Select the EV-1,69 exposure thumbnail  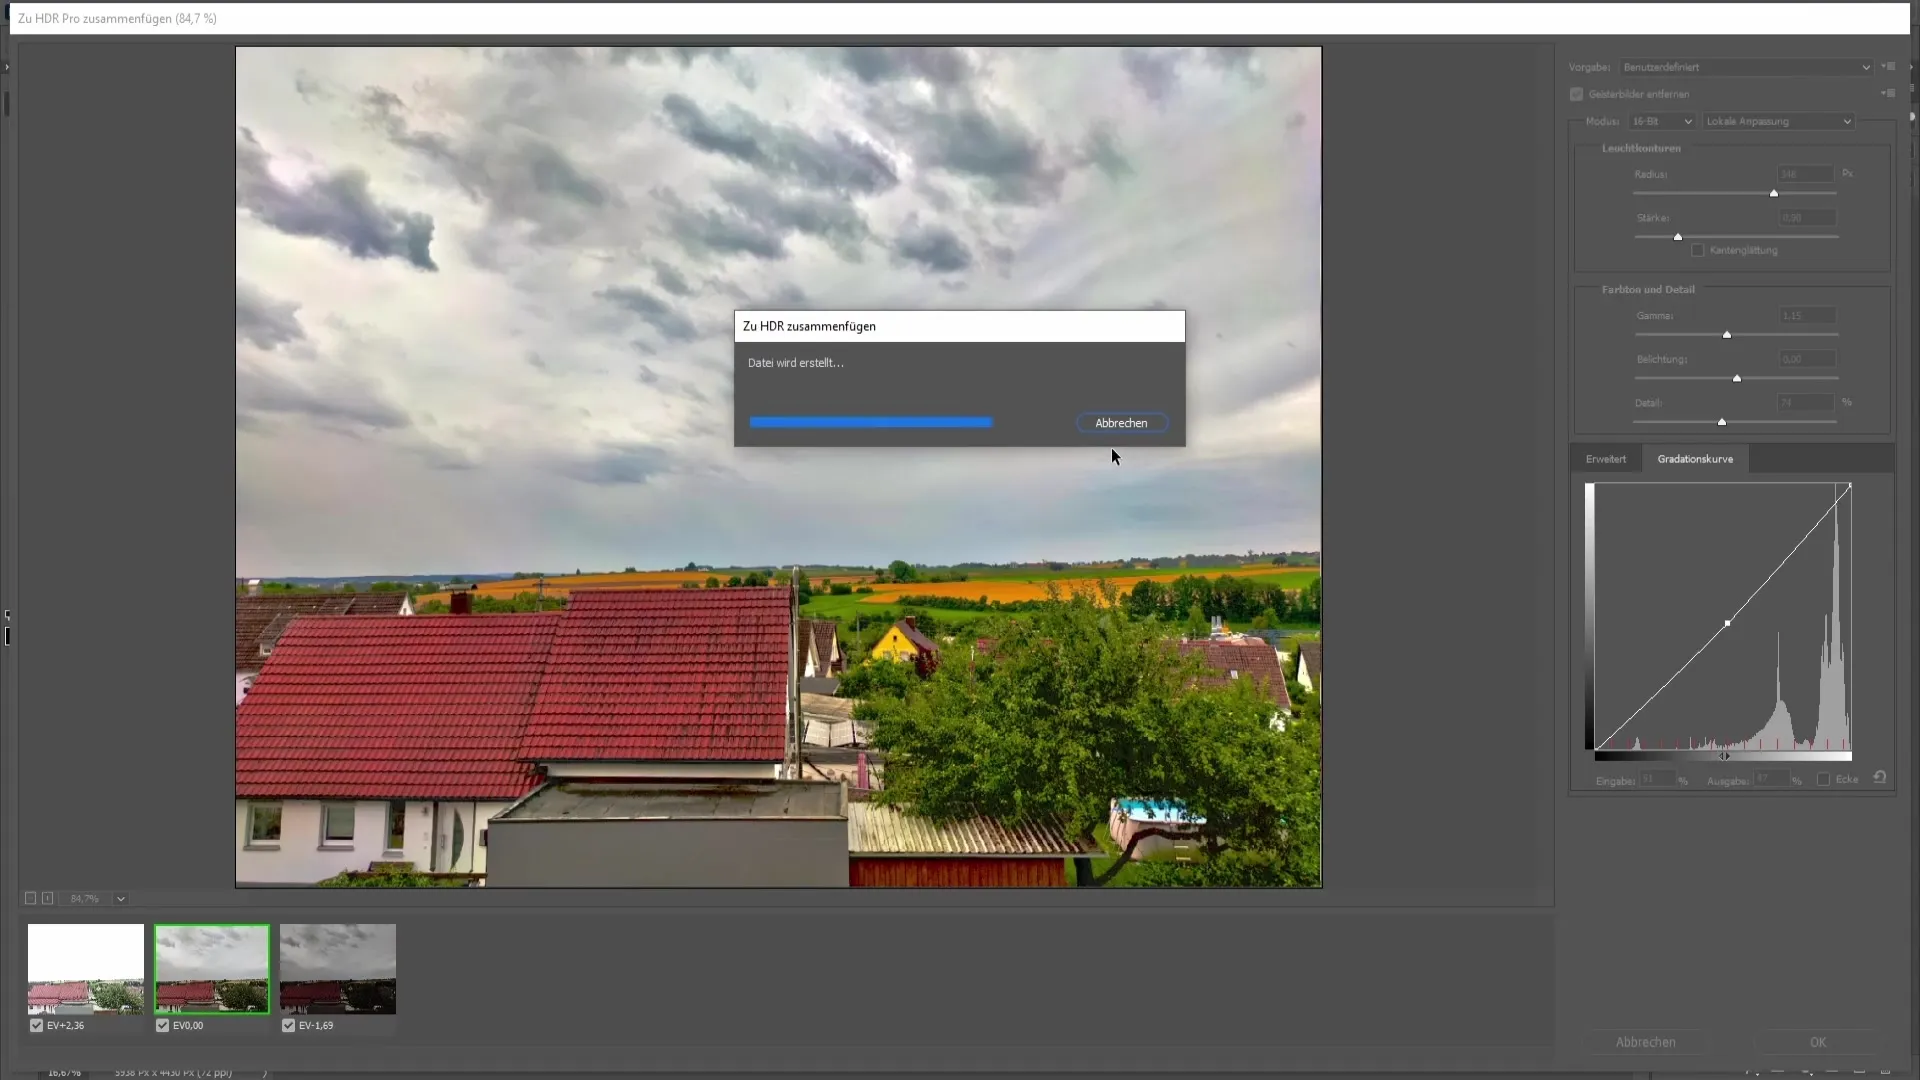tap(338, 968)
